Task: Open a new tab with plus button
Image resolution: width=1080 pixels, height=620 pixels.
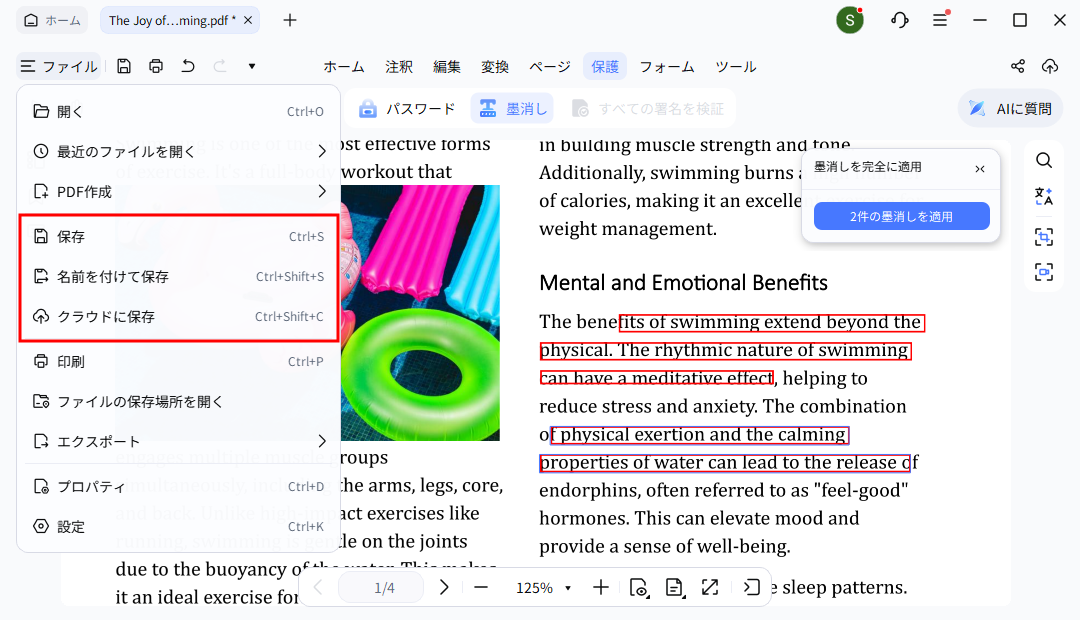Action: tap(290, 20)
